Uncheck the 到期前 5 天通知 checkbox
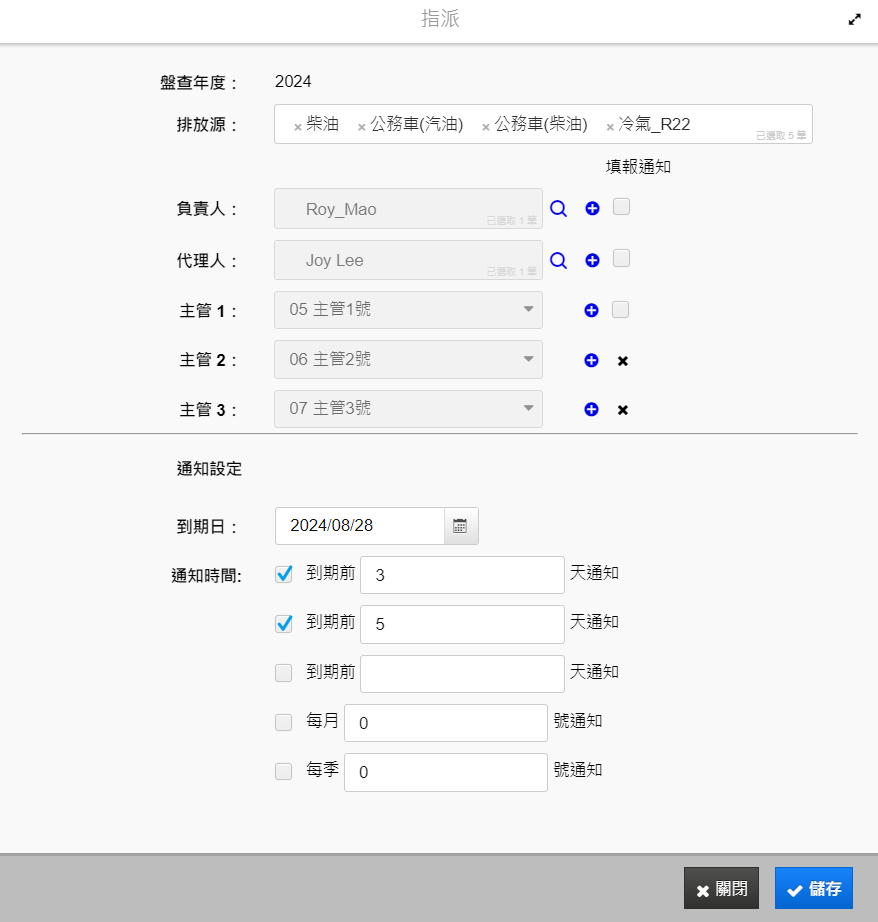 (283, 623)
